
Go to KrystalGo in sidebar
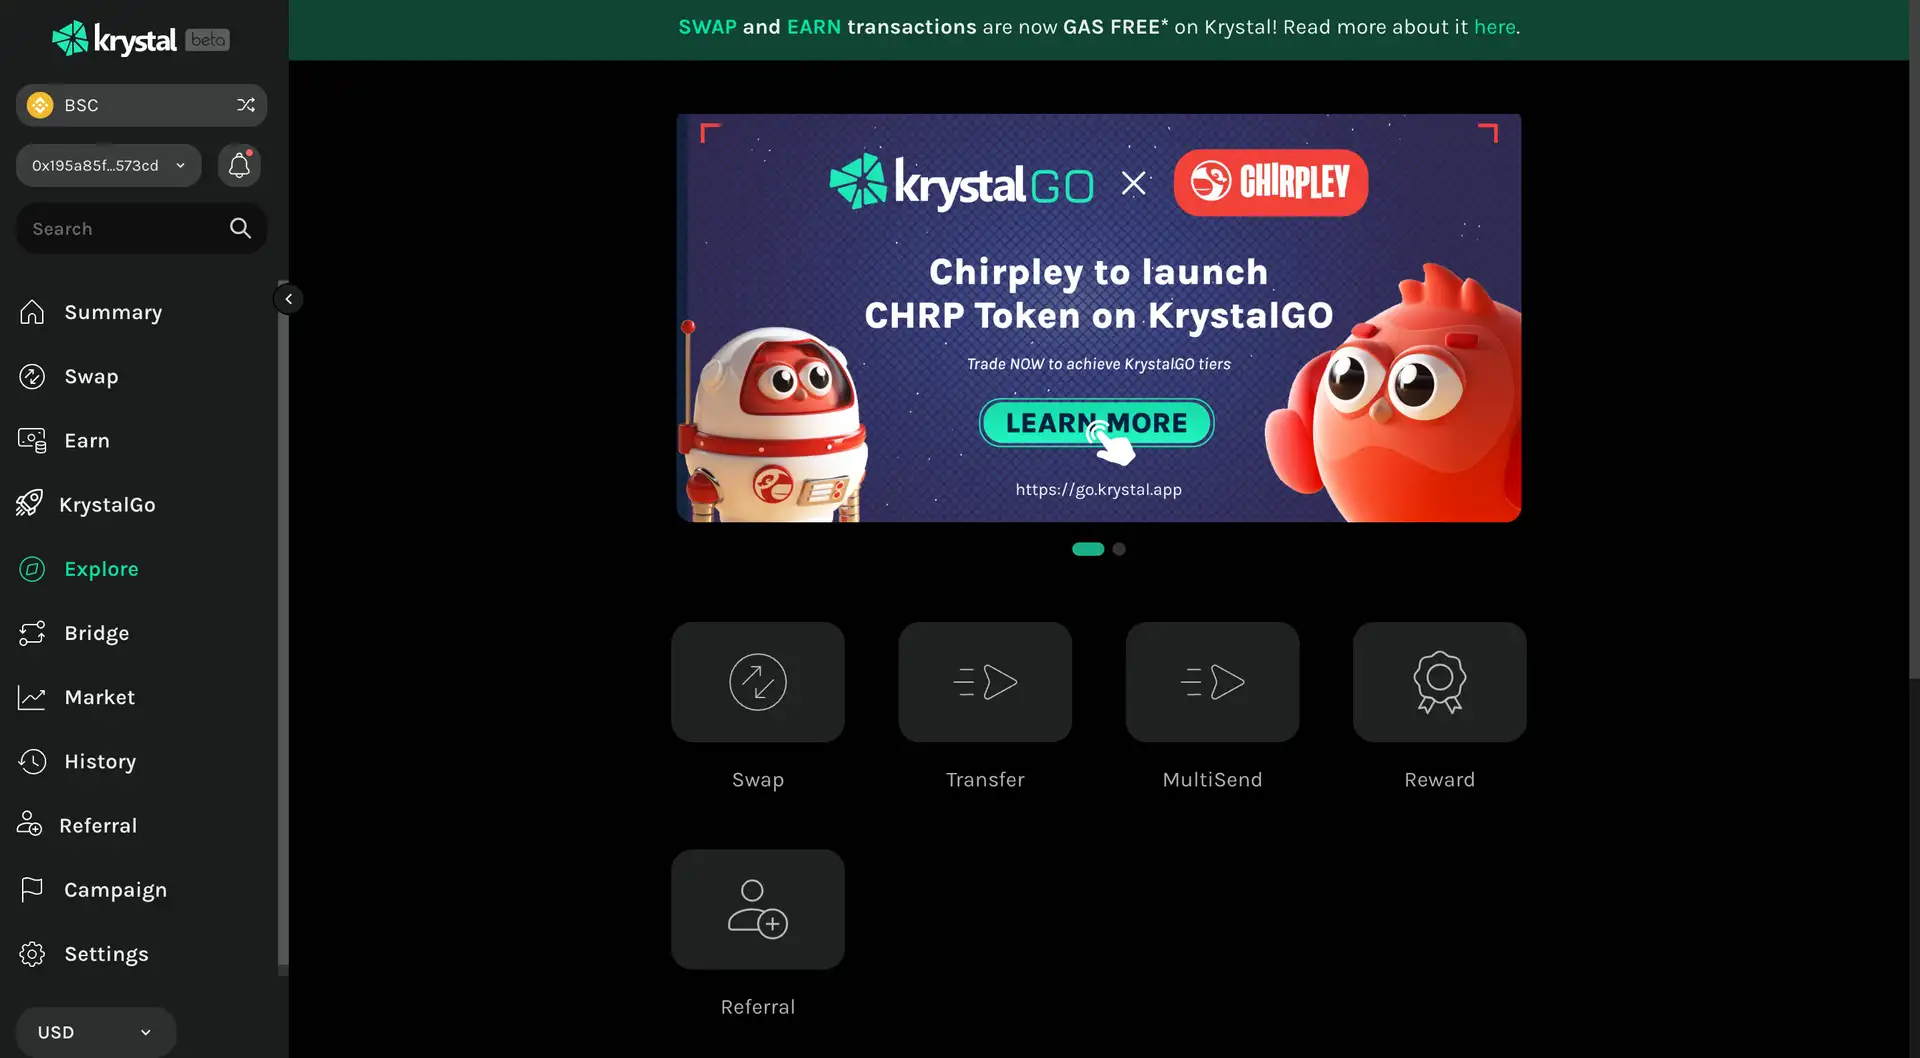pos(107,505)
